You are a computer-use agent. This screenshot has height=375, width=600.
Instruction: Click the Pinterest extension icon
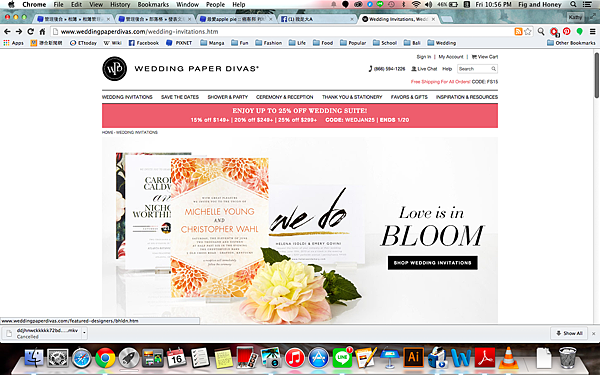(x=567, y=31)
